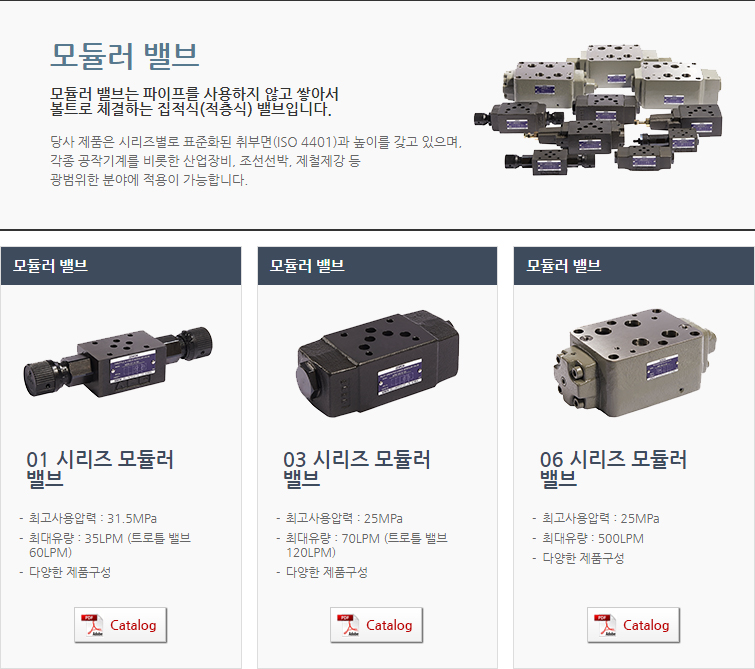Click the ISO 4401 description paragraph
This screenshot has width=755, height=669.
(256, 160)
